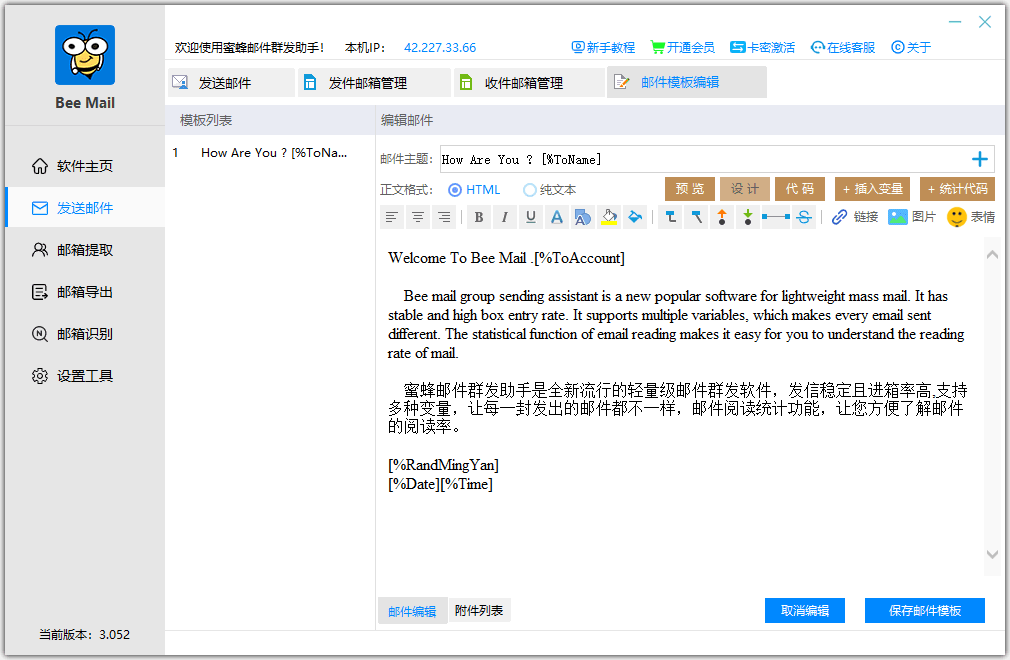The height and width of the screenshot is (660, 1010).
Task: Select the 邮件编辑 bottom tab
Action: click(x=412, y=611)
